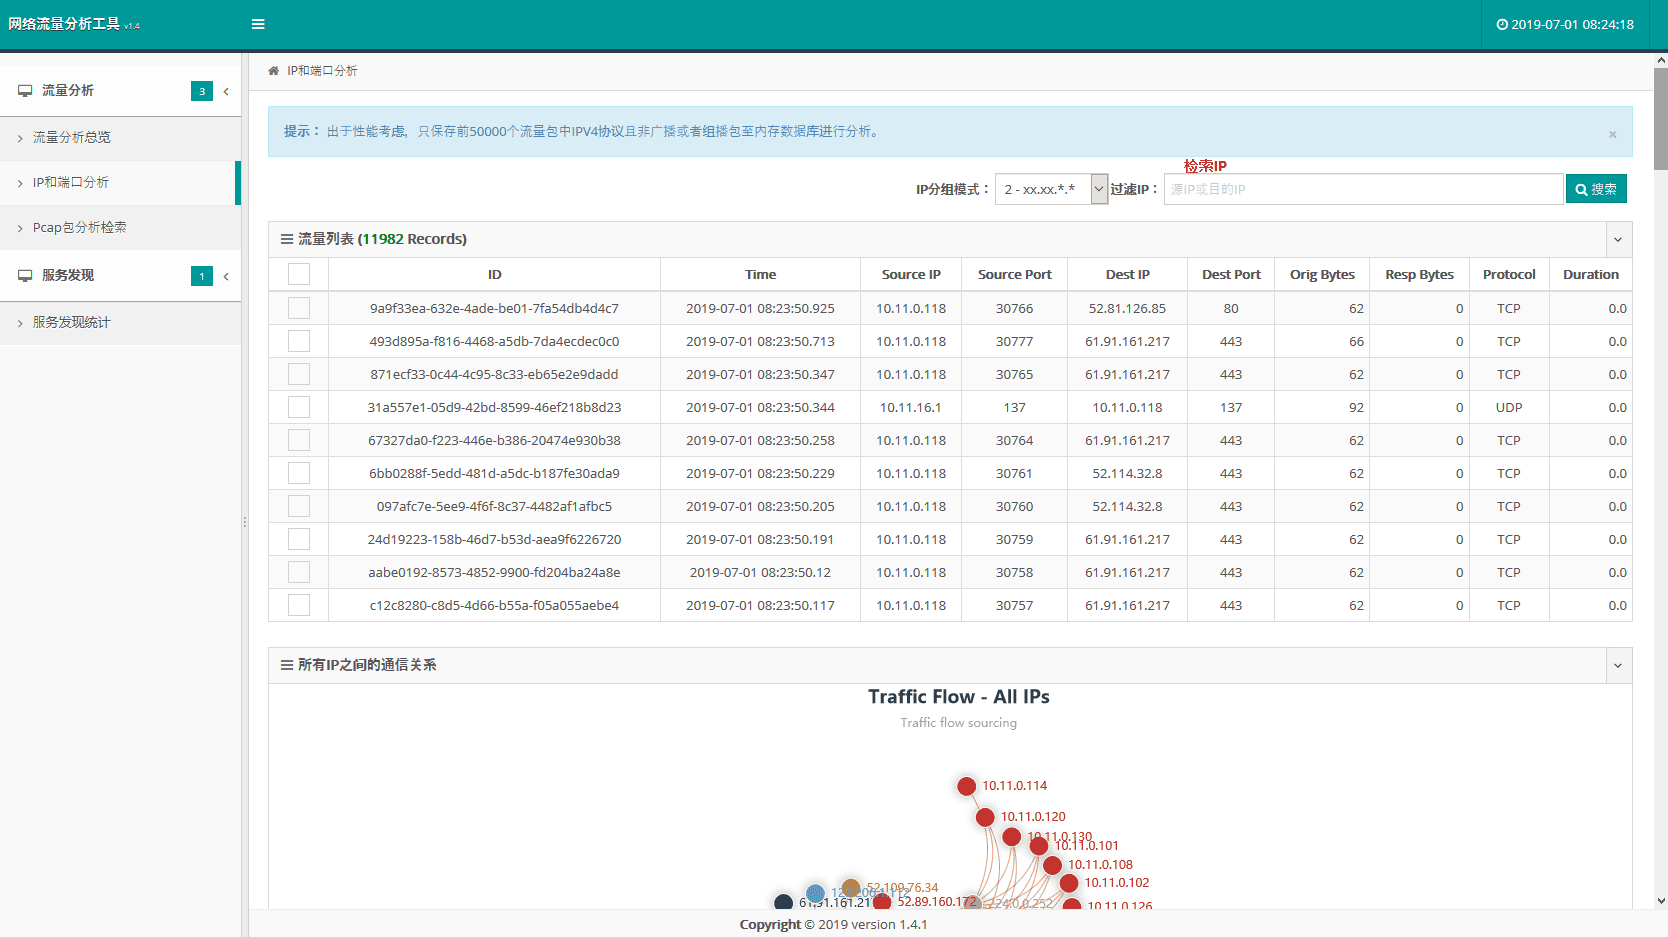Select the checkbox for the UDP row
1668x937 pixels.
point(299,407)
